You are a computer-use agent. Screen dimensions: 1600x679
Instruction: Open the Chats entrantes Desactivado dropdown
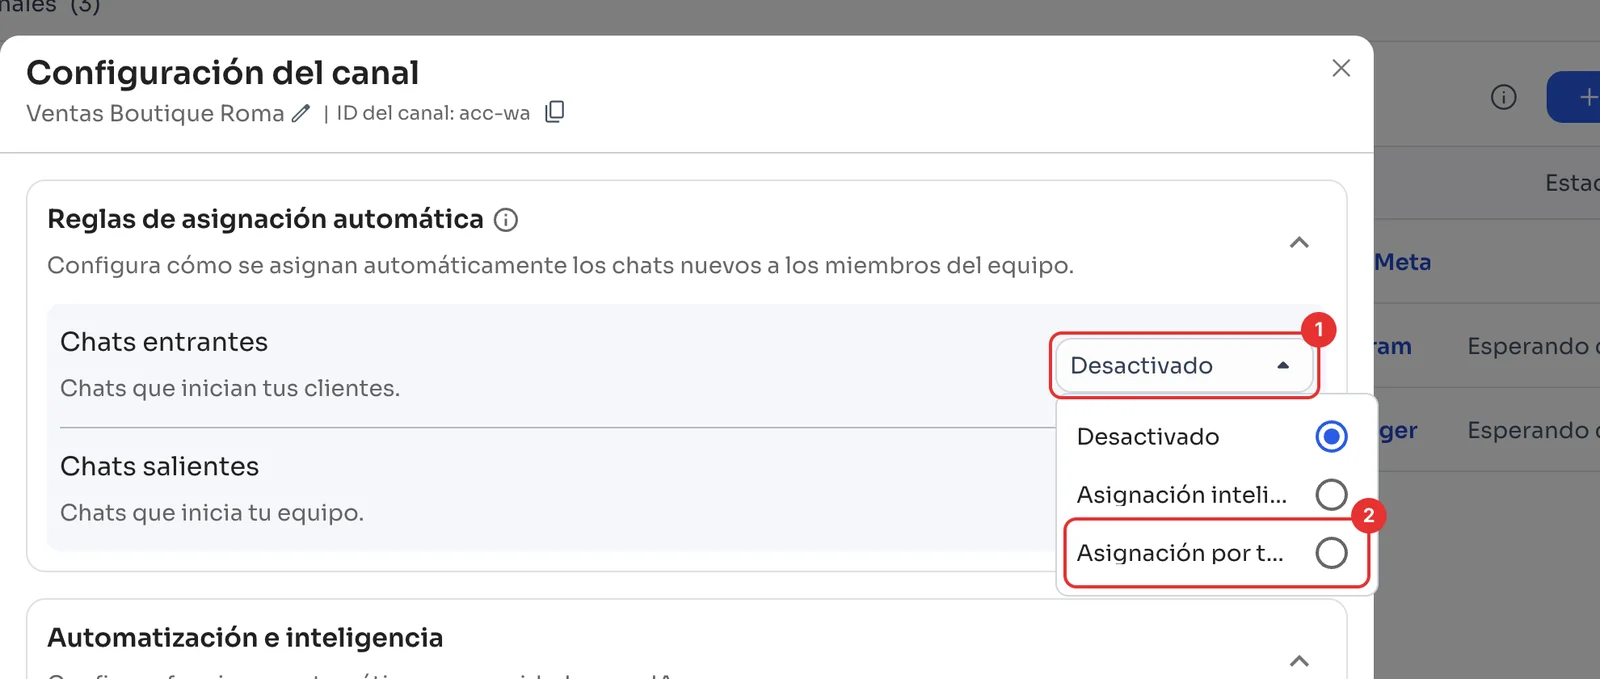[1184, 365]
